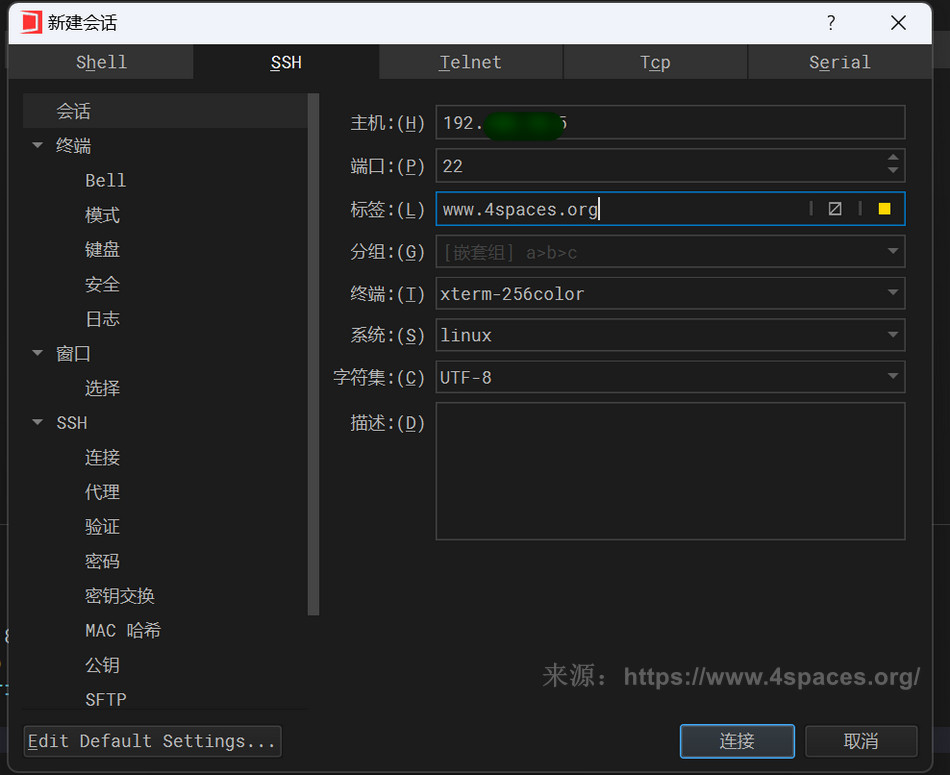Switch to the Serial tab
950x775 pixels.
[839, 62]
